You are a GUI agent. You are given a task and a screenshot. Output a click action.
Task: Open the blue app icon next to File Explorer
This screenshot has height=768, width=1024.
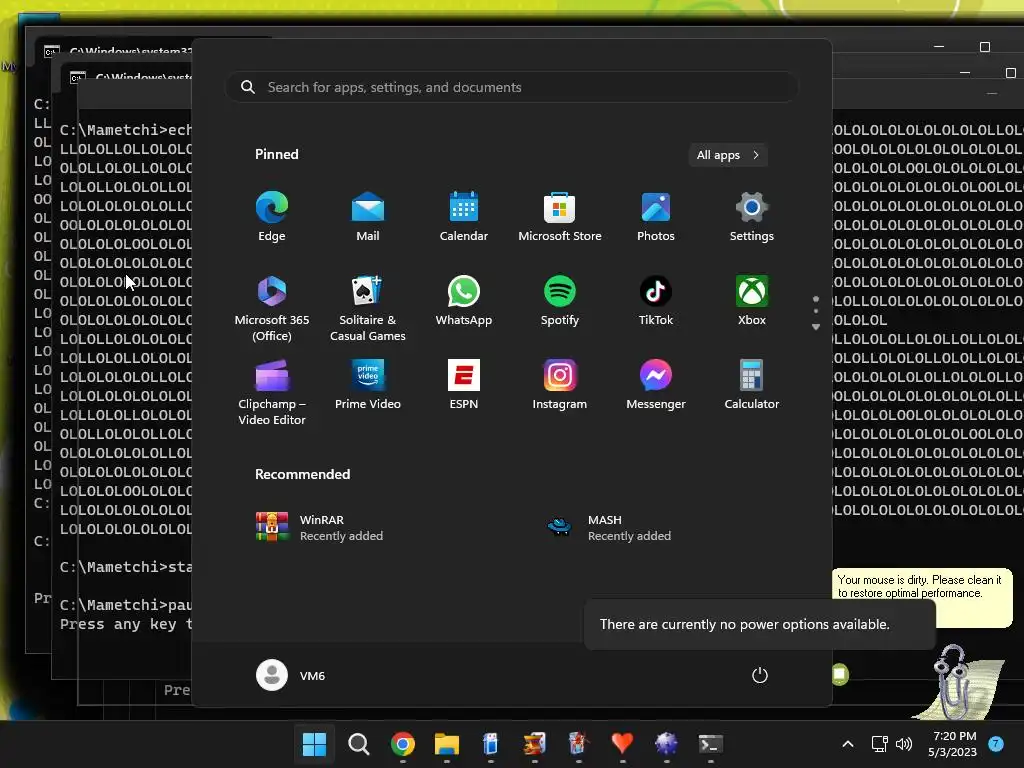point(490,744)
